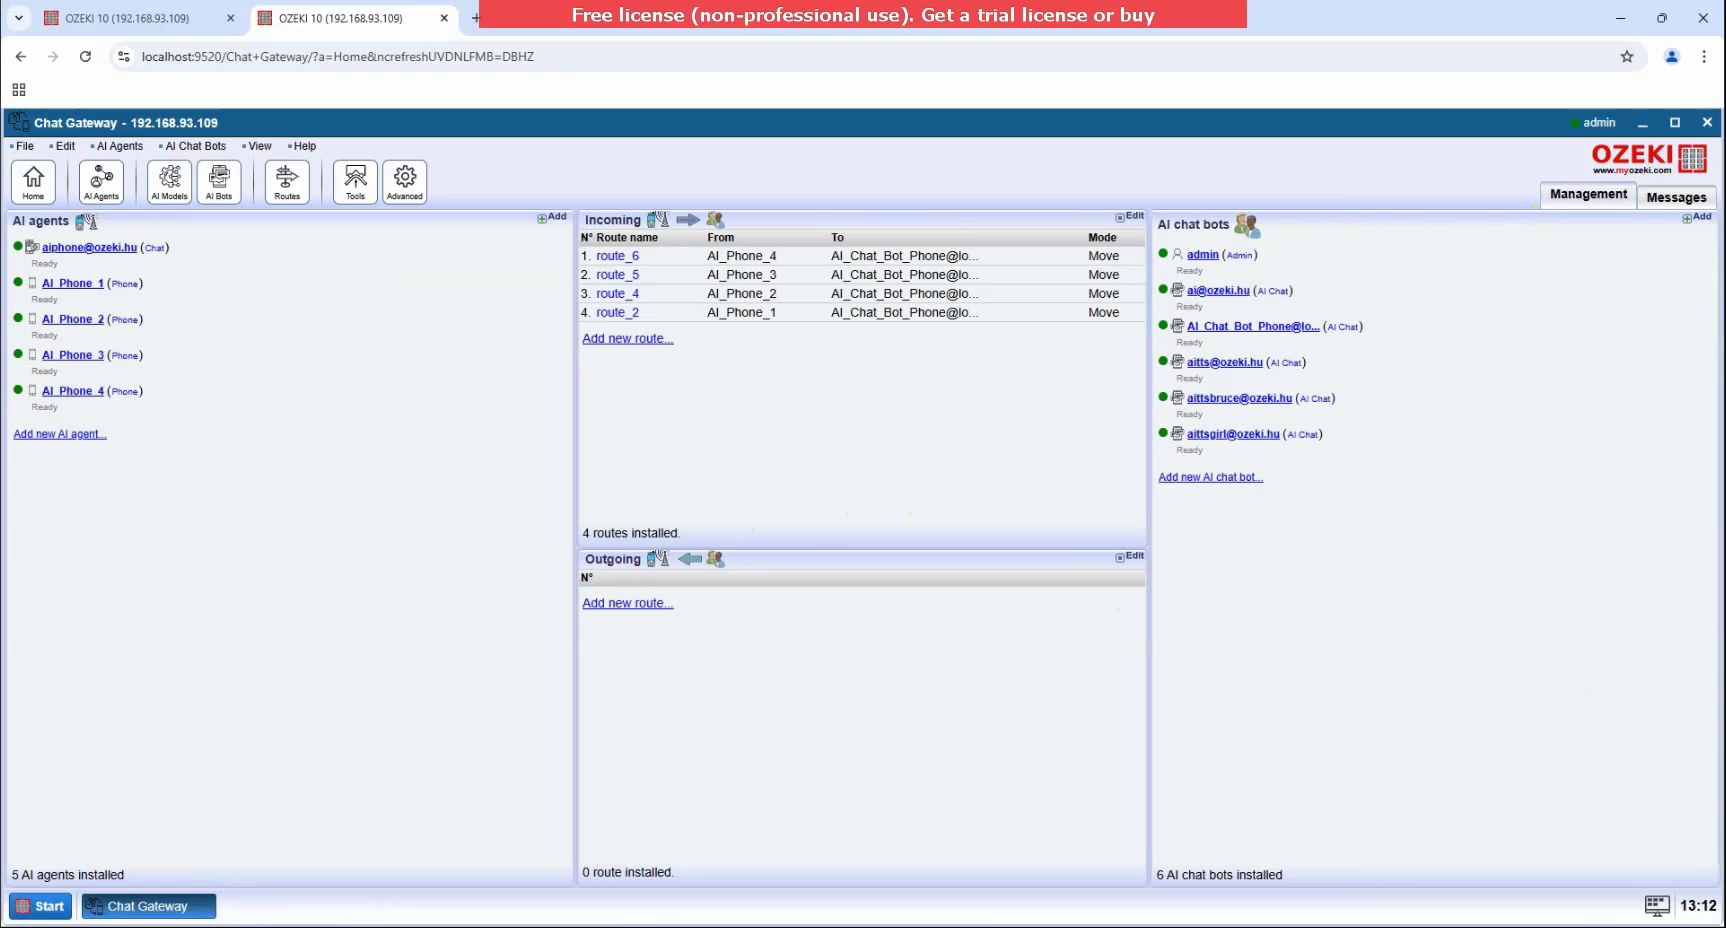Open the AI Agents toolbar icon
The height and width of the screenshot is (928, 1726).
pyautogui.click(x=101, y=182)
